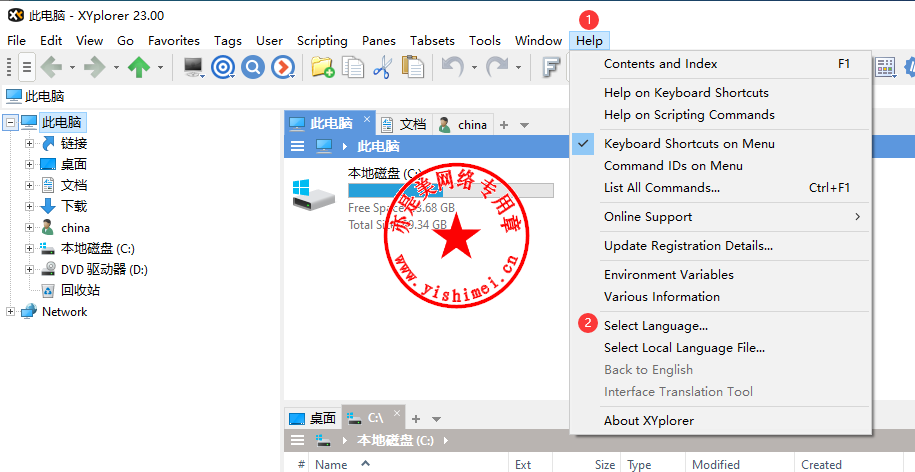Image resolution: width=915 pixels, height=472 pixels.
Task: Expand the china tree node
Action: pyautogui.click(x=29, y=228)
